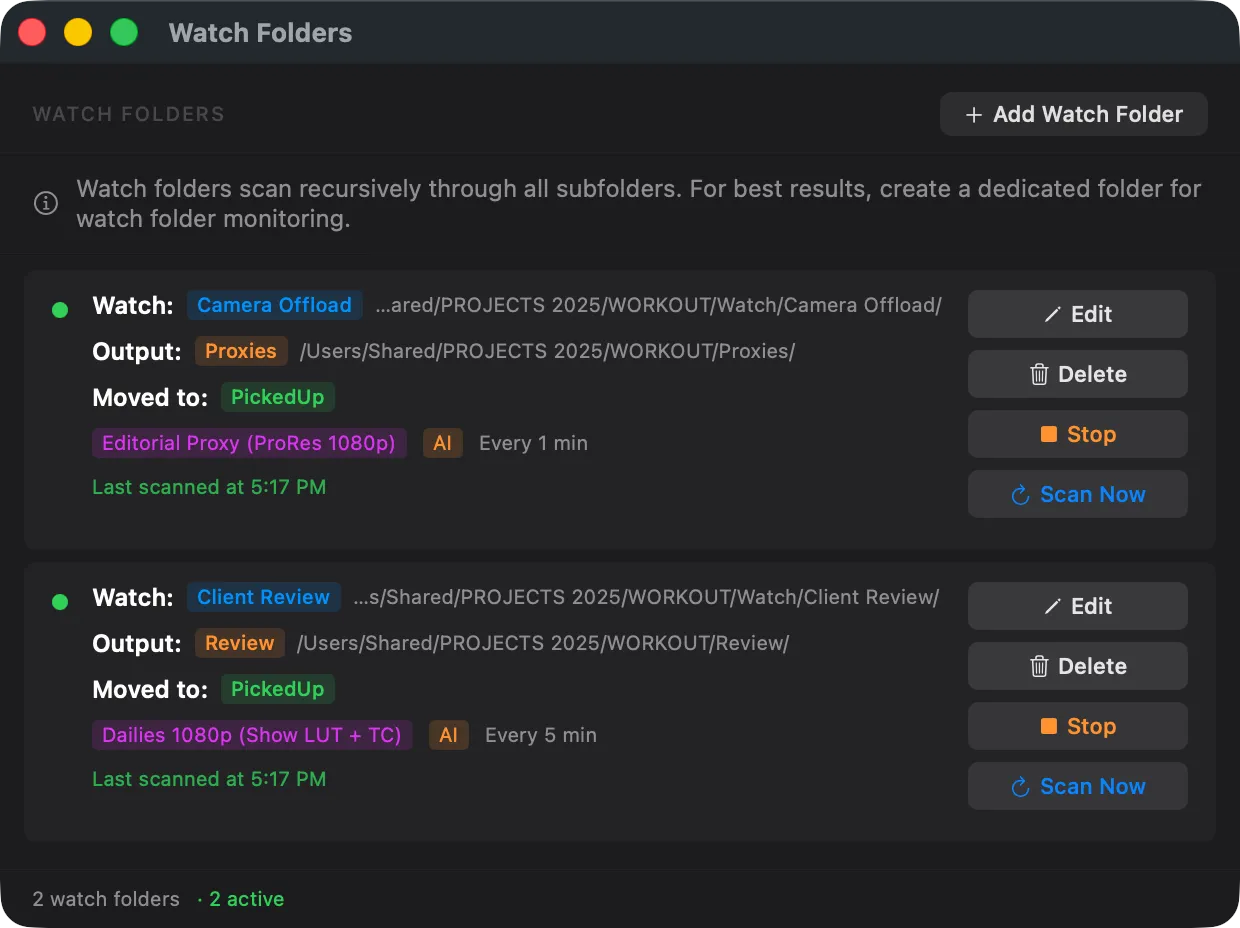Screen dimensions: 1240x928
Task: Click the info circle icon beside recursive scan note
Action: coord(46,203)
